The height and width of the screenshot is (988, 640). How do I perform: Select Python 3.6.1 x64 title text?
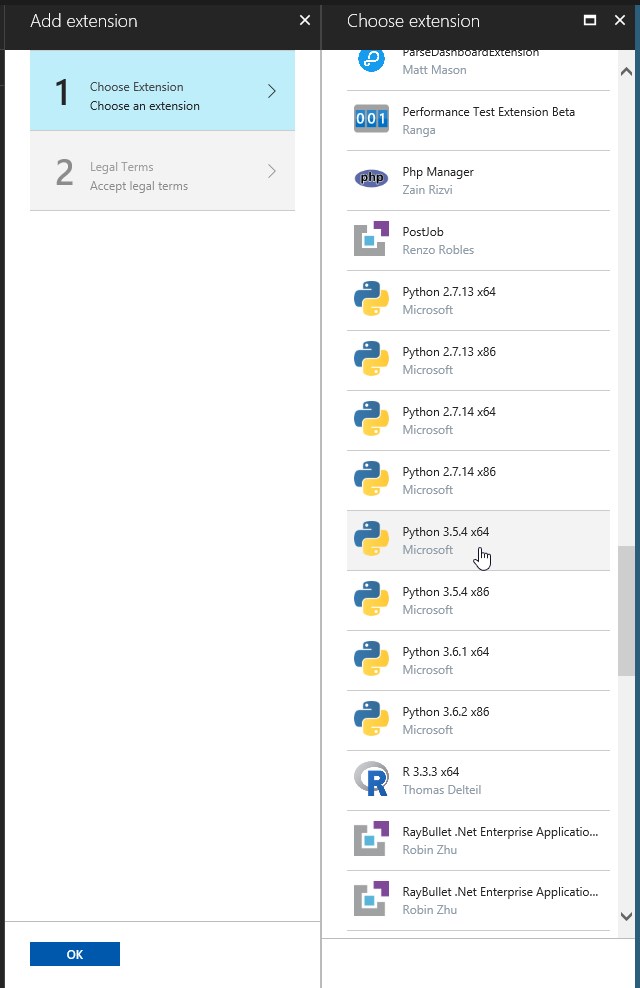(445, 652)
